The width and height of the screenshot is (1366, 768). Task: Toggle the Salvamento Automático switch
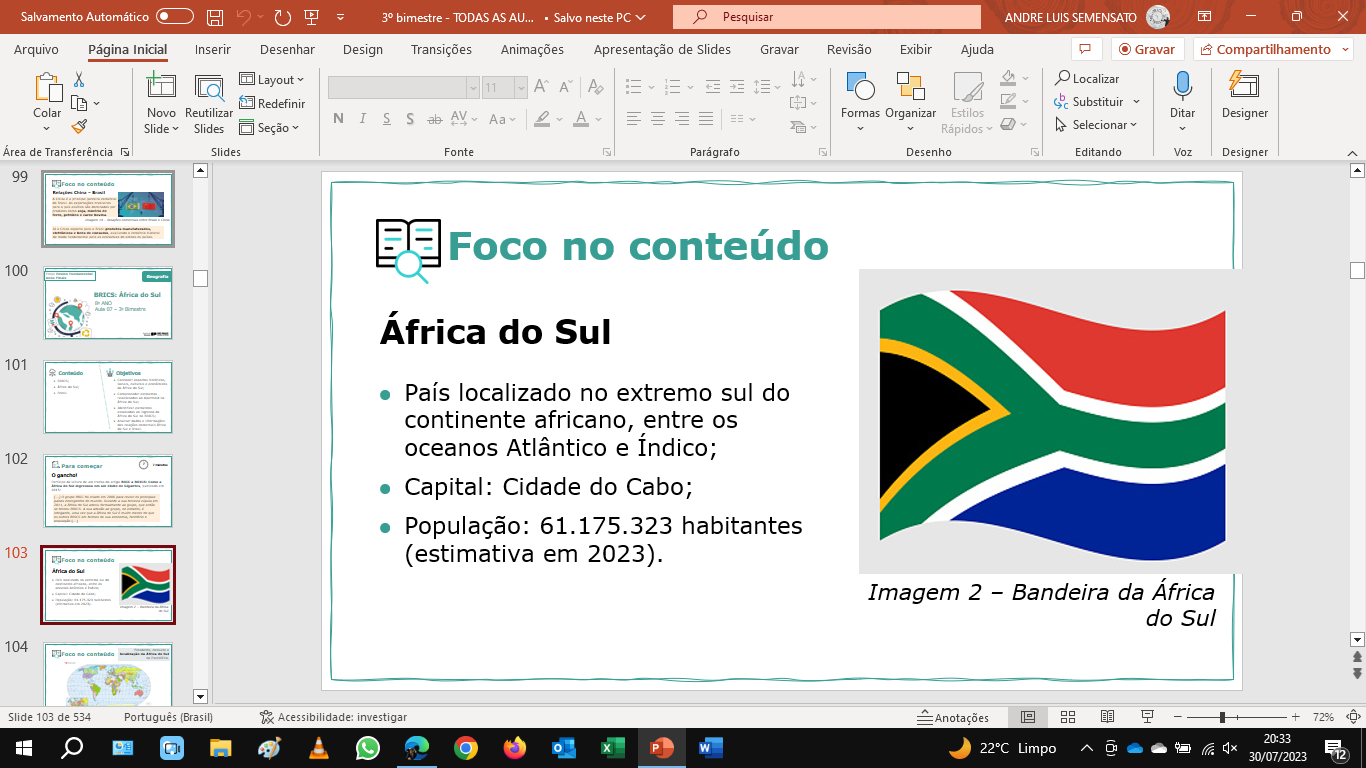point(175,17)
